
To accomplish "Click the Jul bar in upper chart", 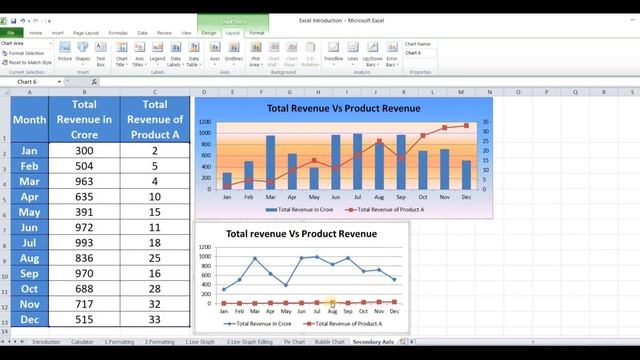I will pos(358,161).
